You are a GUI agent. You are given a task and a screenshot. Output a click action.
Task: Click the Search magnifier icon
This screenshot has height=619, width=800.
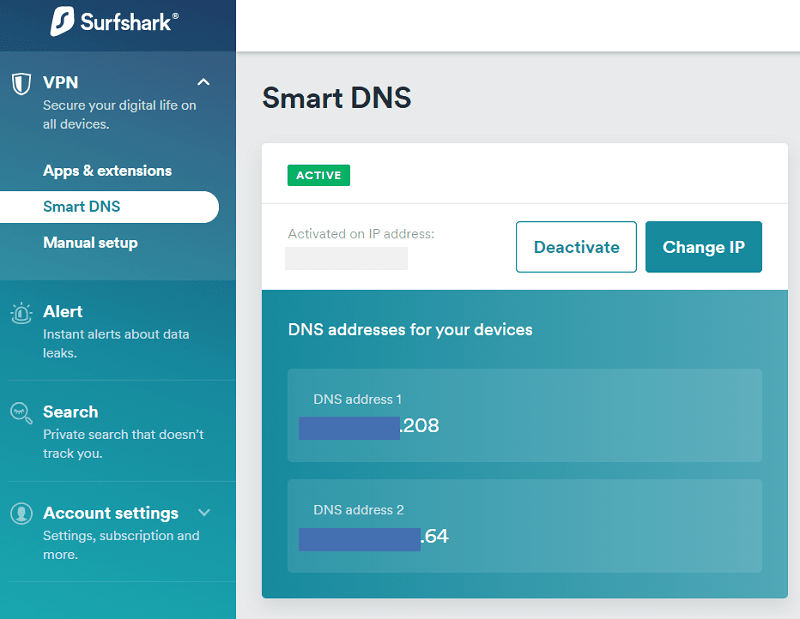(x=21, y=413)
